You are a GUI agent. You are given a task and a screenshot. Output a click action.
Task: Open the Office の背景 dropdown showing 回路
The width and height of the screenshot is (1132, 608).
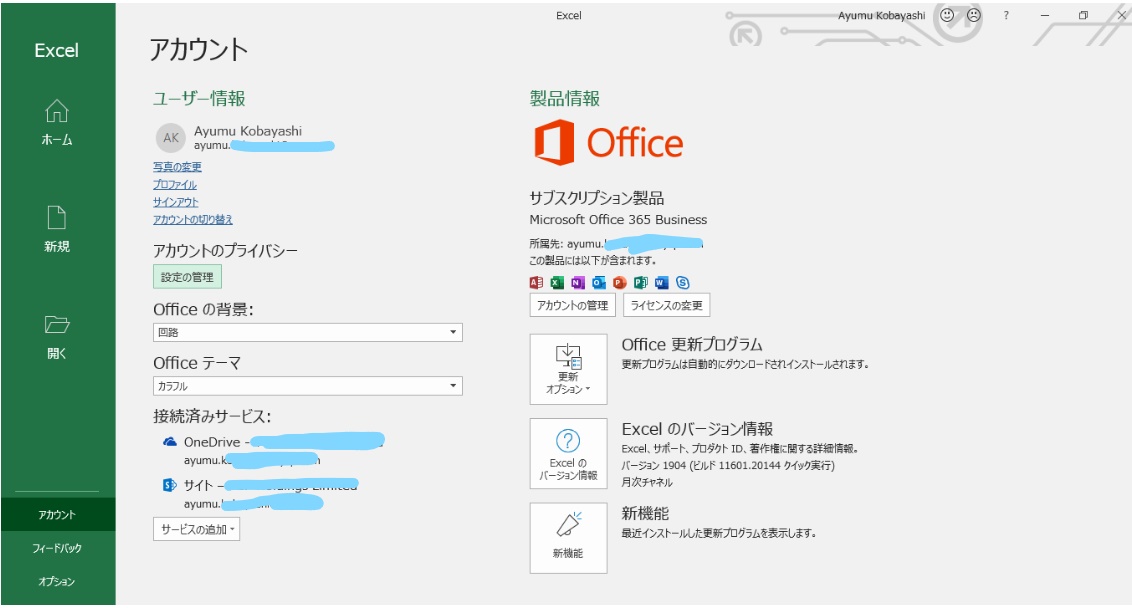click(x=308, y=332)
